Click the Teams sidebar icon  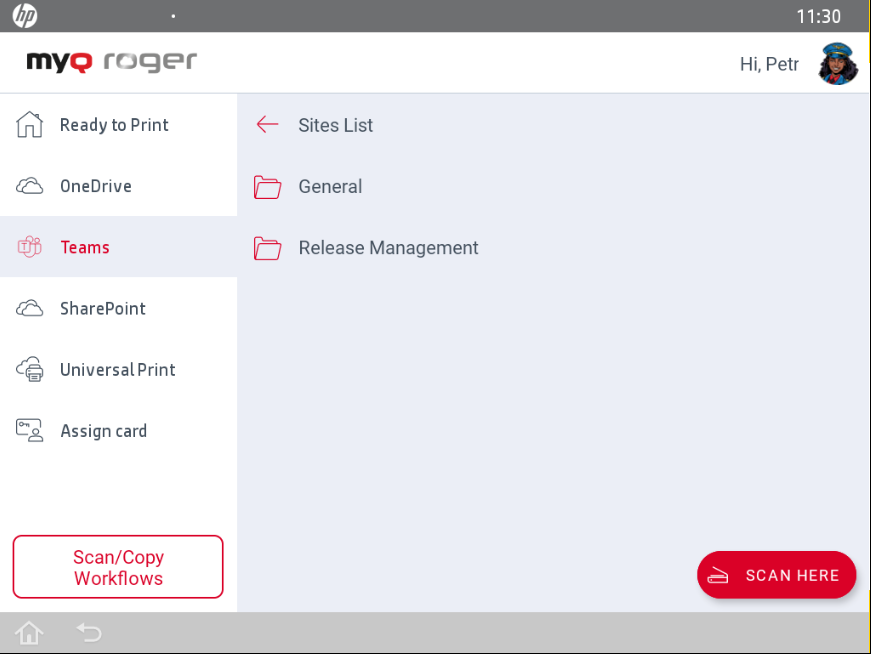coord(30,247)
